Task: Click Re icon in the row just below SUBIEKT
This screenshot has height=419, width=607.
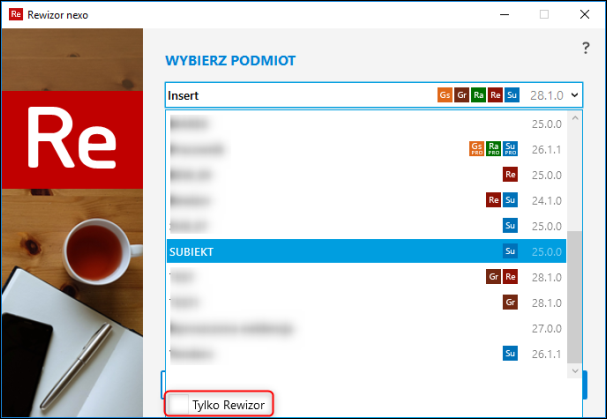Action: [510, 276]
